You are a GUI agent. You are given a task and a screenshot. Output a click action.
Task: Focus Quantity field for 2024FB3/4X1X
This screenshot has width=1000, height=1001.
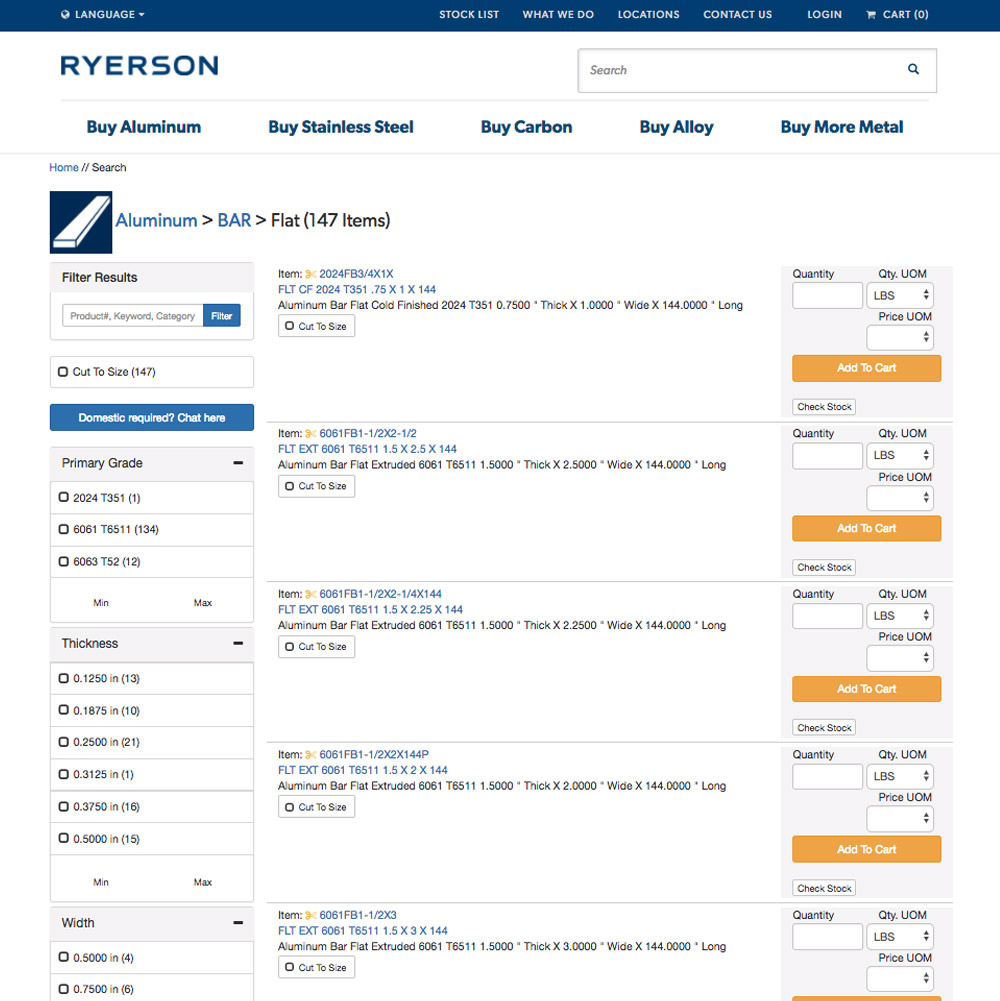[827, 296]
